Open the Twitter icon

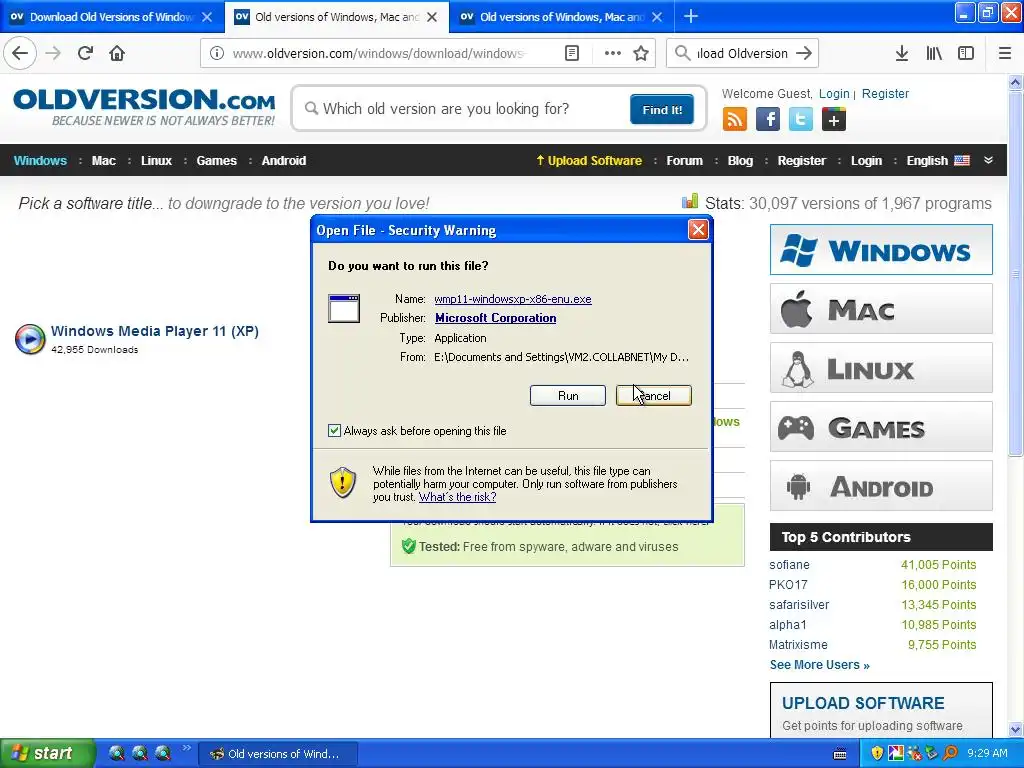click(x=801, y=120)
